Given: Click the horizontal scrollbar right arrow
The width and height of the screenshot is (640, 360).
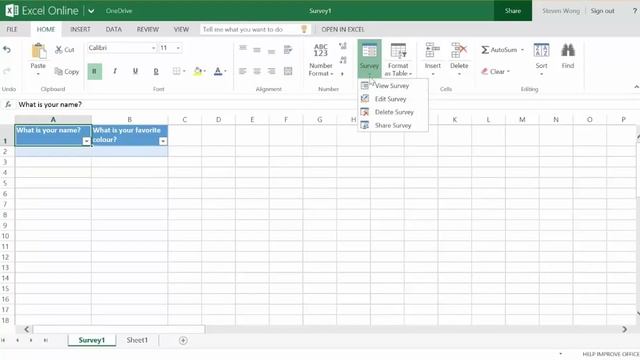Looking at the screenshot, I should (x=624, y=329).
